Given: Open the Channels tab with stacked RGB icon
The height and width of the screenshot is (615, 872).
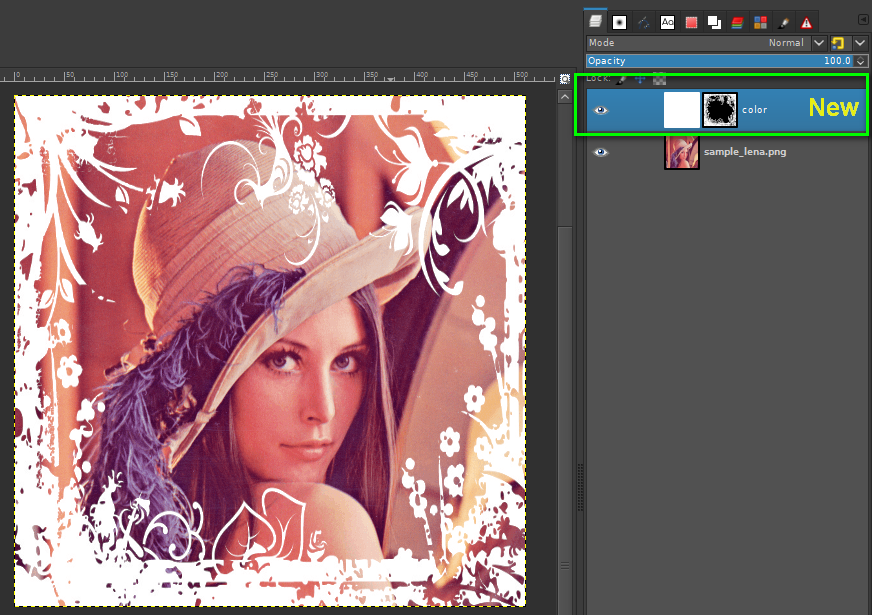Looking at the screenshot, I should point(737,22).
